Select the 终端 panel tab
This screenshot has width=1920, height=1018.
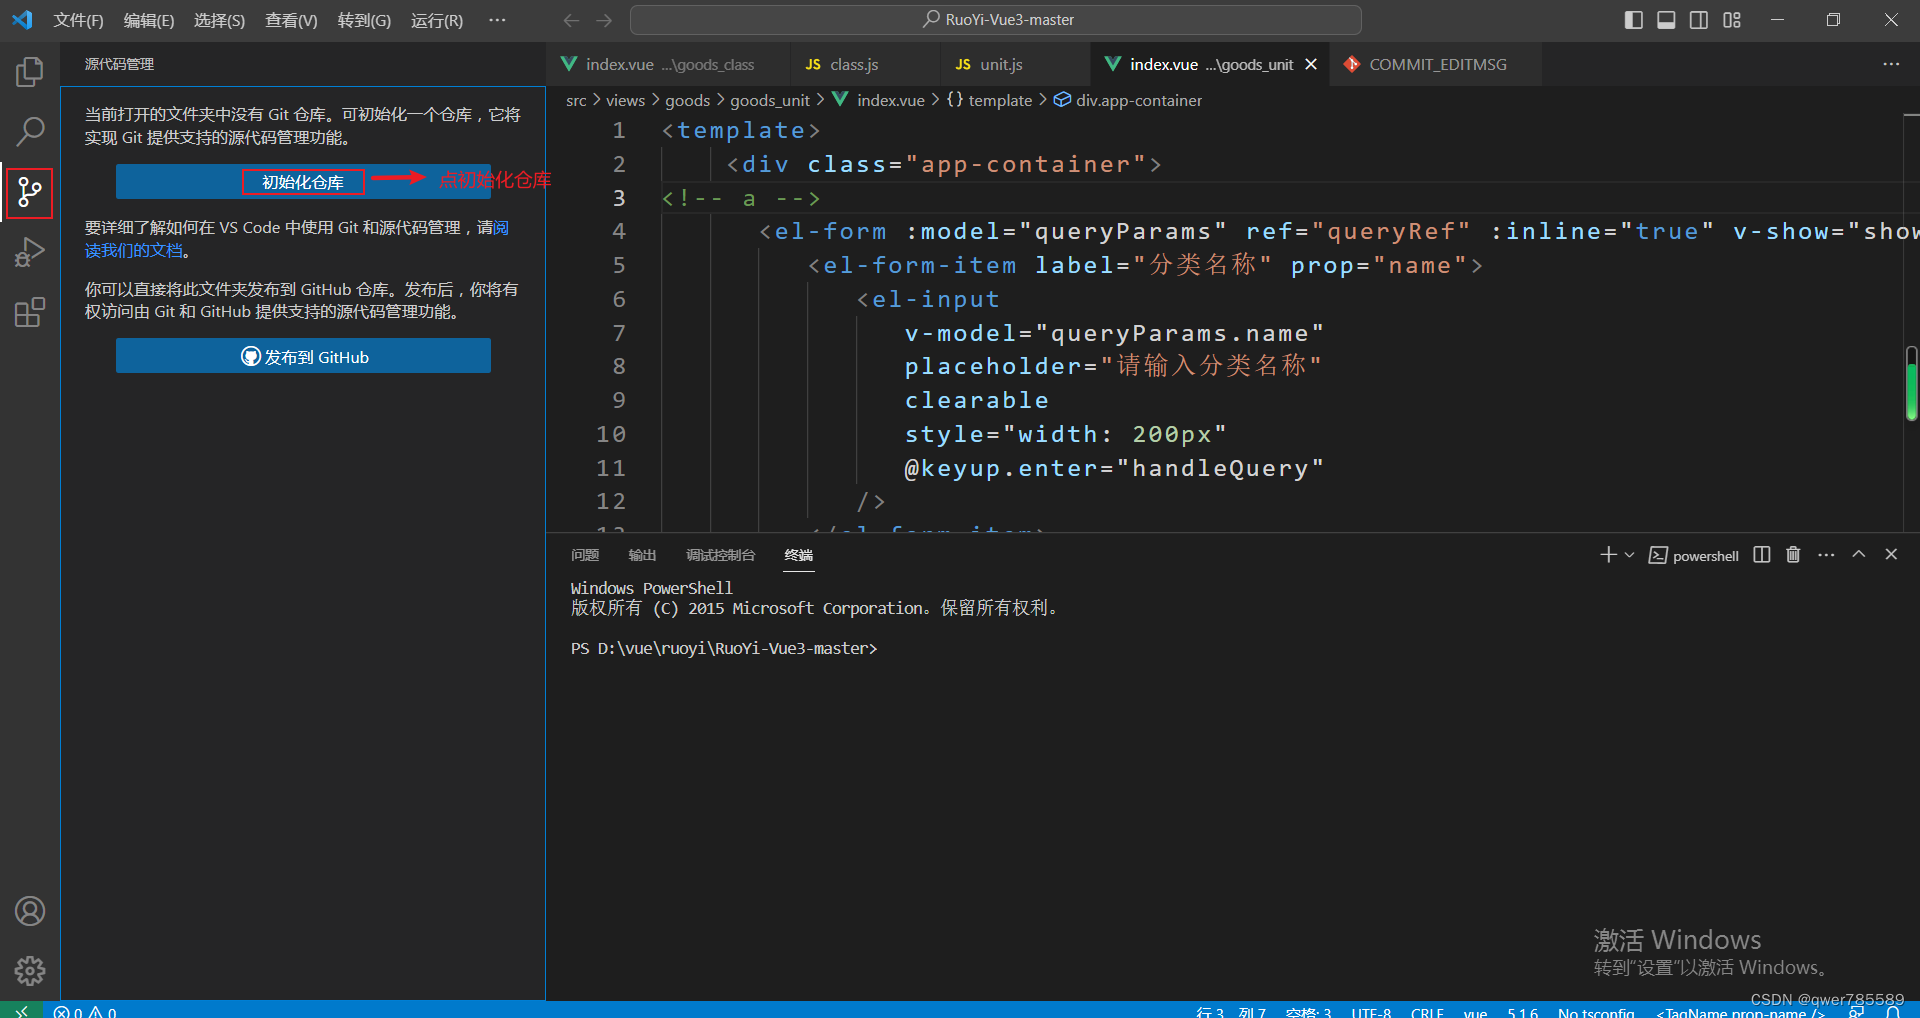798,555
